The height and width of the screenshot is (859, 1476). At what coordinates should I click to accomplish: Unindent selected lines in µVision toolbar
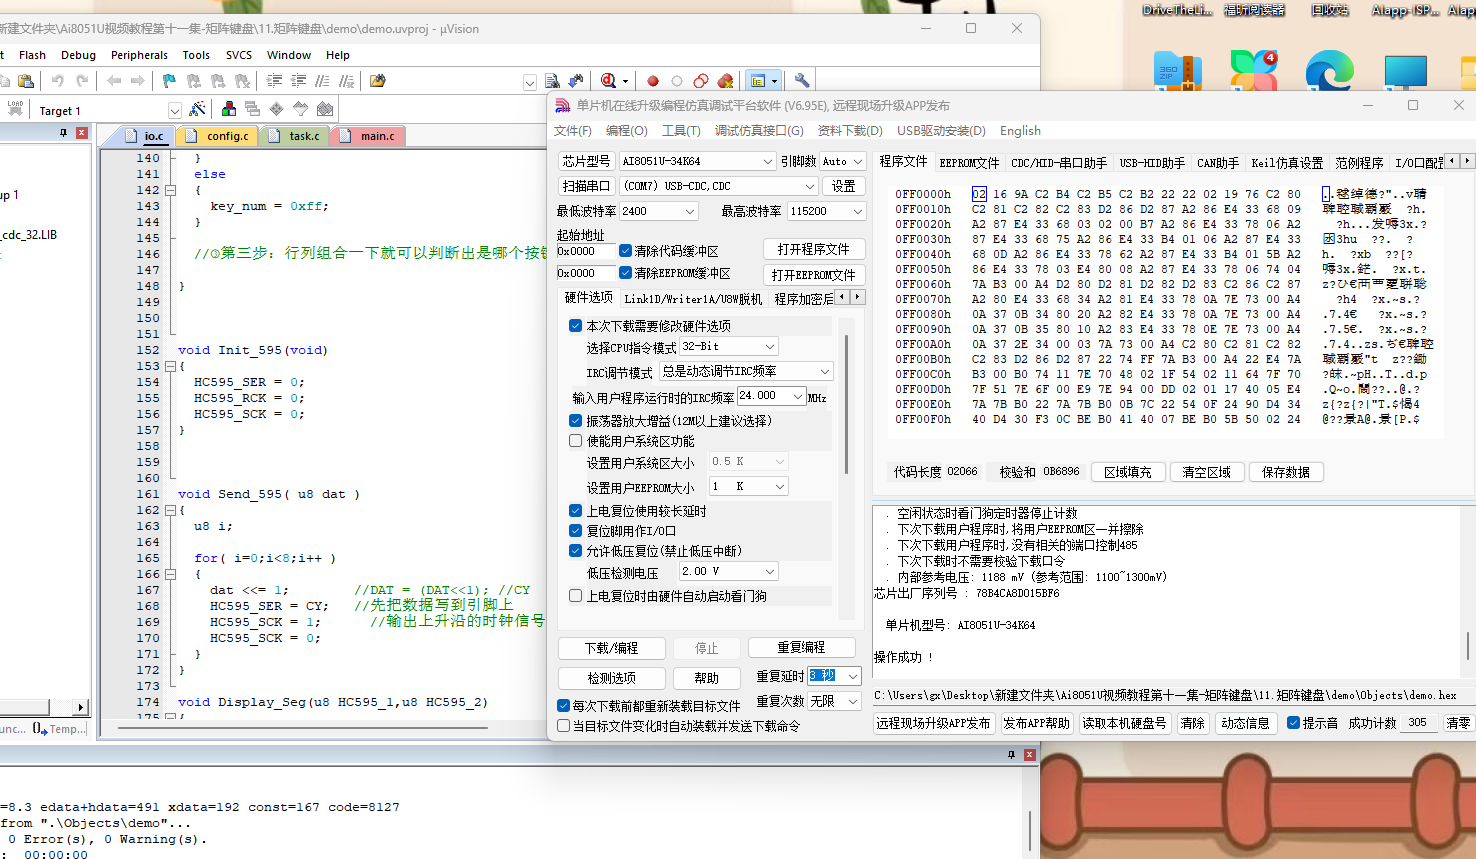[x=298, y=81]
